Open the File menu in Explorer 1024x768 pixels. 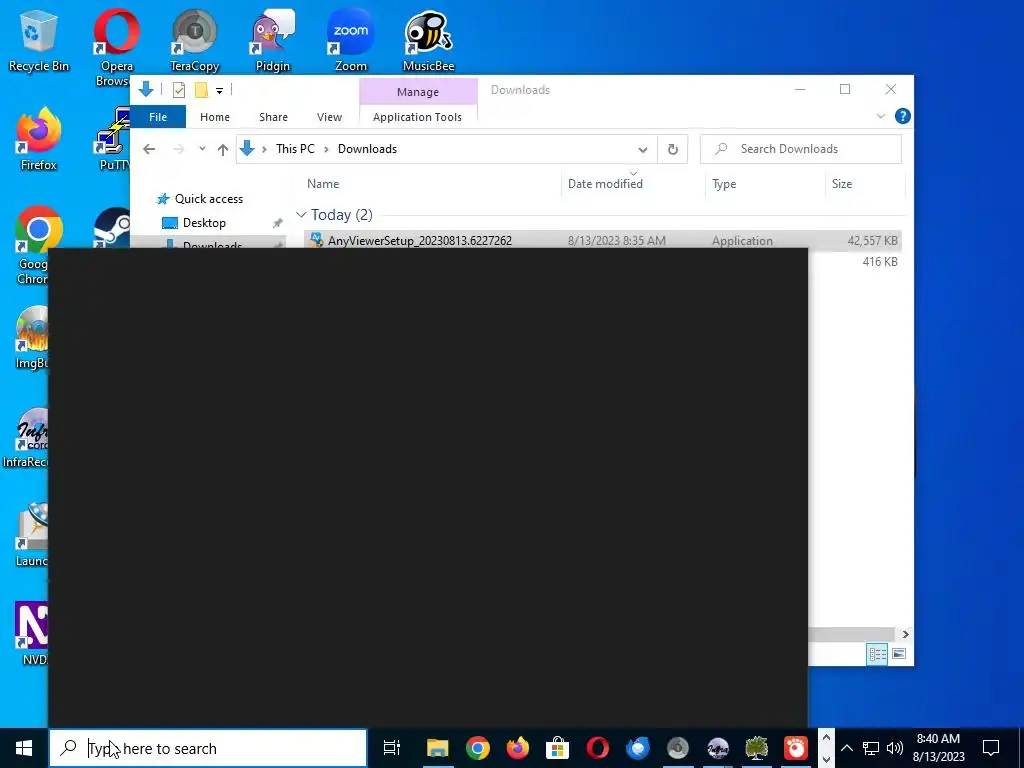pyautogui.click(x=158, y=117)
